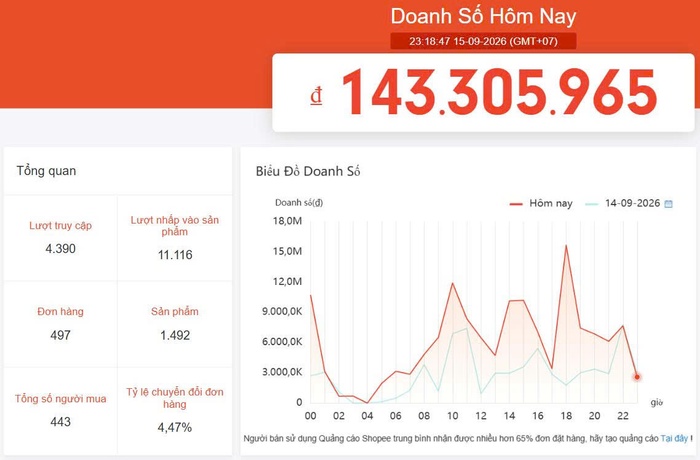Open the calendar icon beside 14-09-2026
This screenshot has width=700, height=460.
point(668,204)
